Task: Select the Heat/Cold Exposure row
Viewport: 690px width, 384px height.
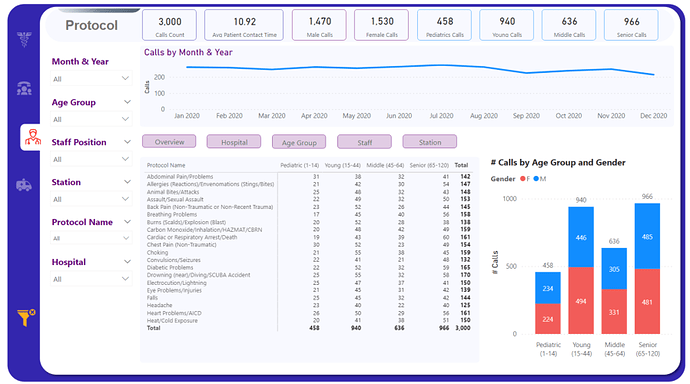Action: click(x=308, y=321)
